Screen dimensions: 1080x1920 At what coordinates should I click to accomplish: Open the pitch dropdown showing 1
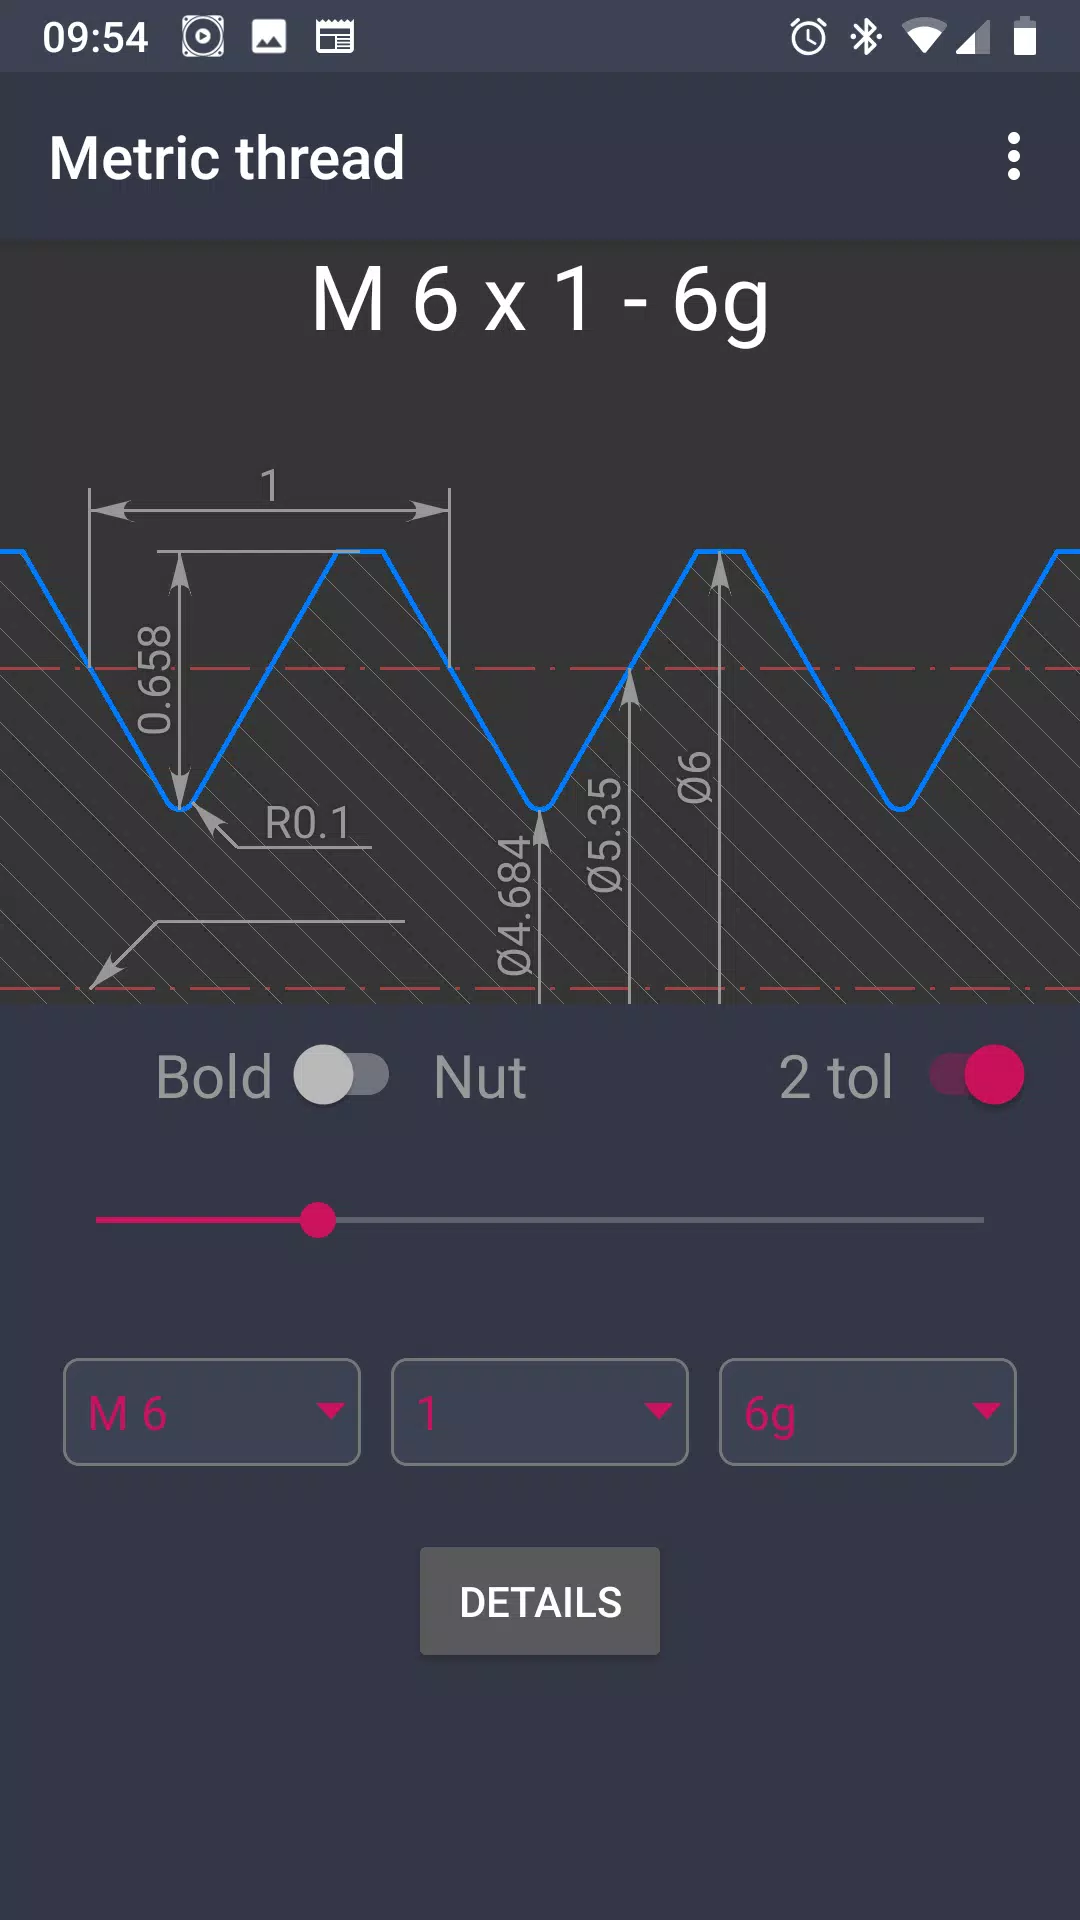(x=540, y=1412)
